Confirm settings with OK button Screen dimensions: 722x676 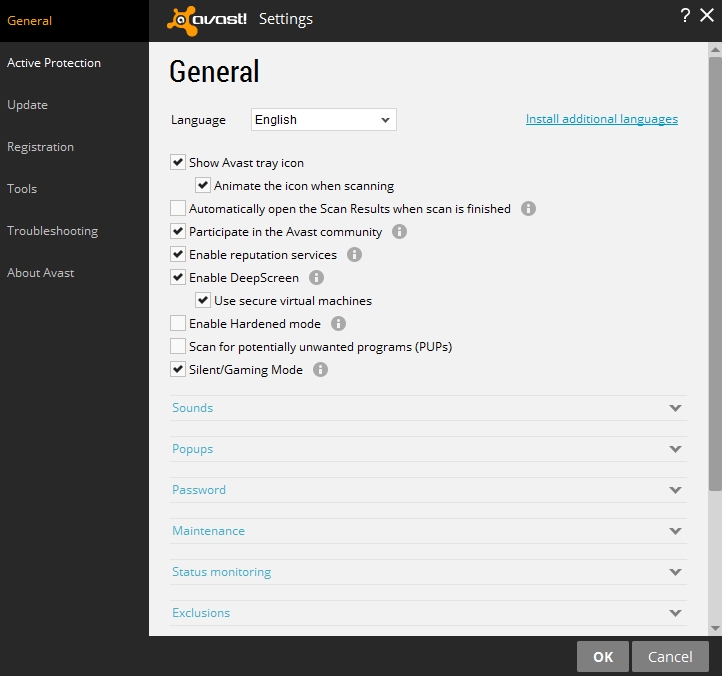(603, 657)
